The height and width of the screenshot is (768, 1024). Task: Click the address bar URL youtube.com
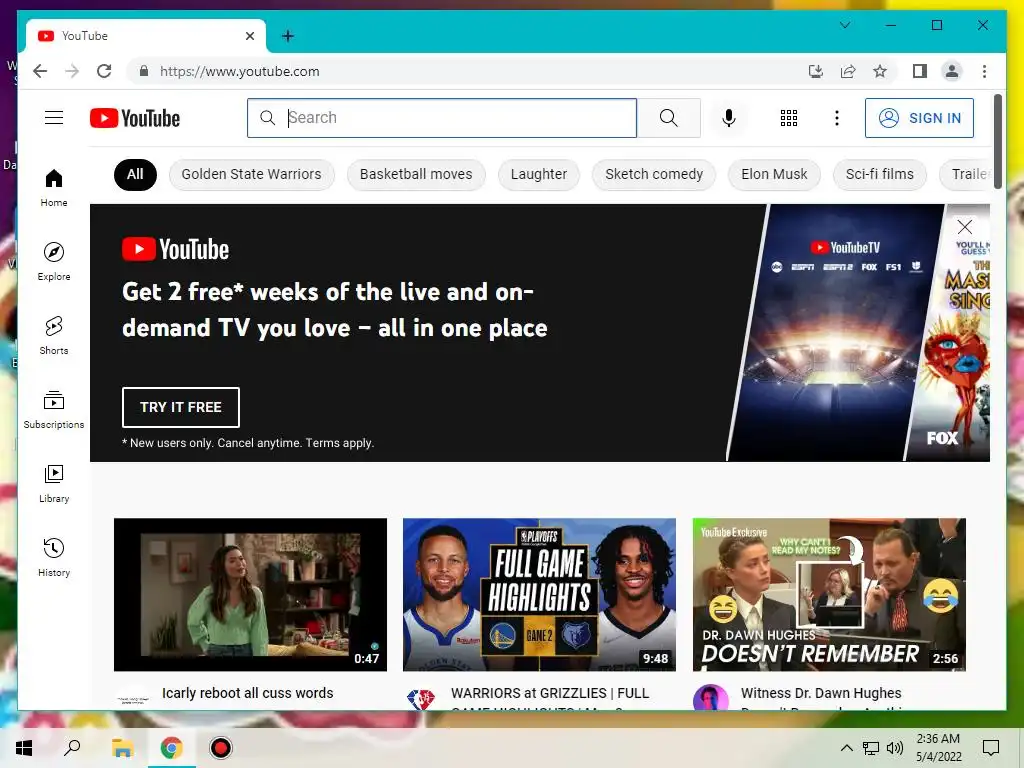[x=240, y=71]
